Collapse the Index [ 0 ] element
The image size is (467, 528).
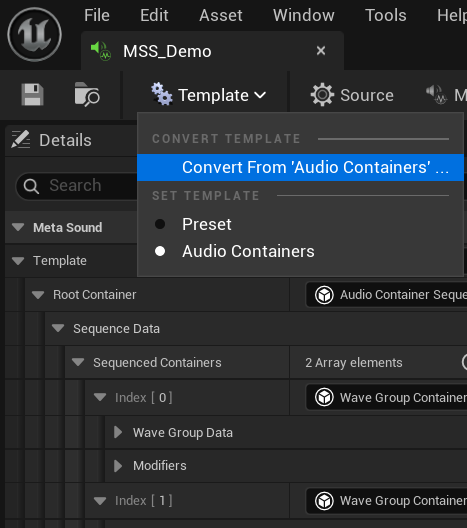tap(100, 397)
